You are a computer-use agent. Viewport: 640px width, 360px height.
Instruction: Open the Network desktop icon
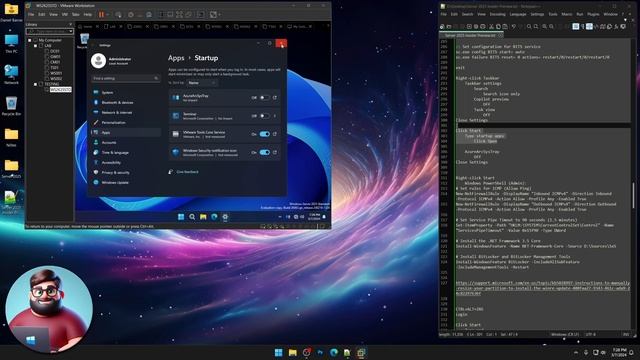(x=11, y=75)
